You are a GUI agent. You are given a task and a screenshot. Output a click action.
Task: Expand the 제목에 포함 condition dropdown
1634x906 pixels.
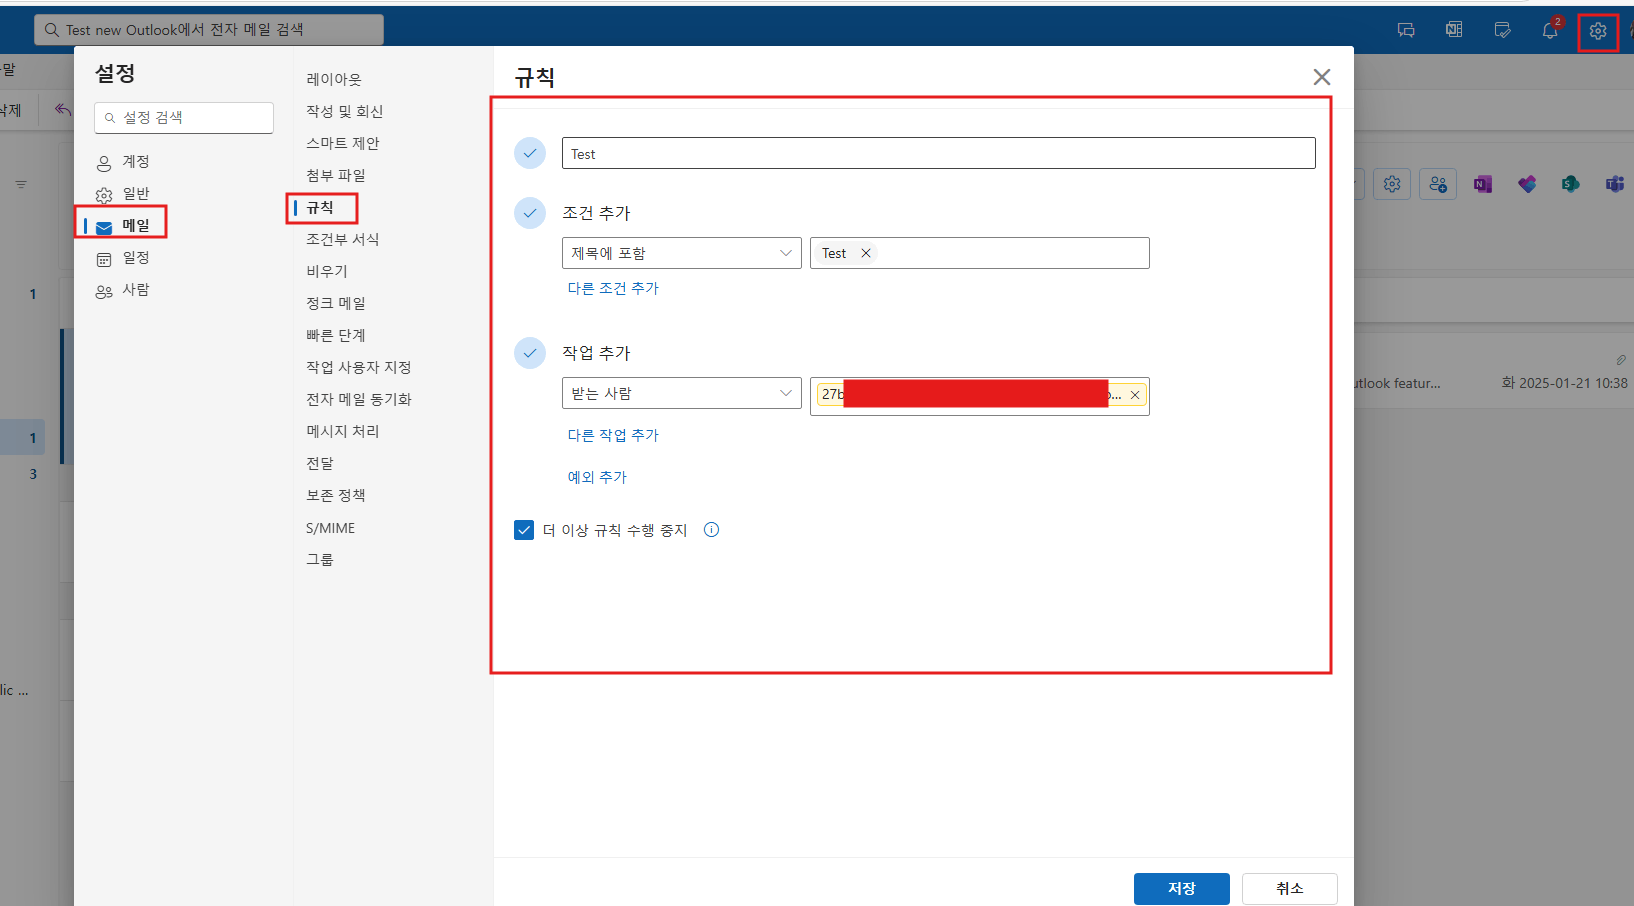point(681,253)
